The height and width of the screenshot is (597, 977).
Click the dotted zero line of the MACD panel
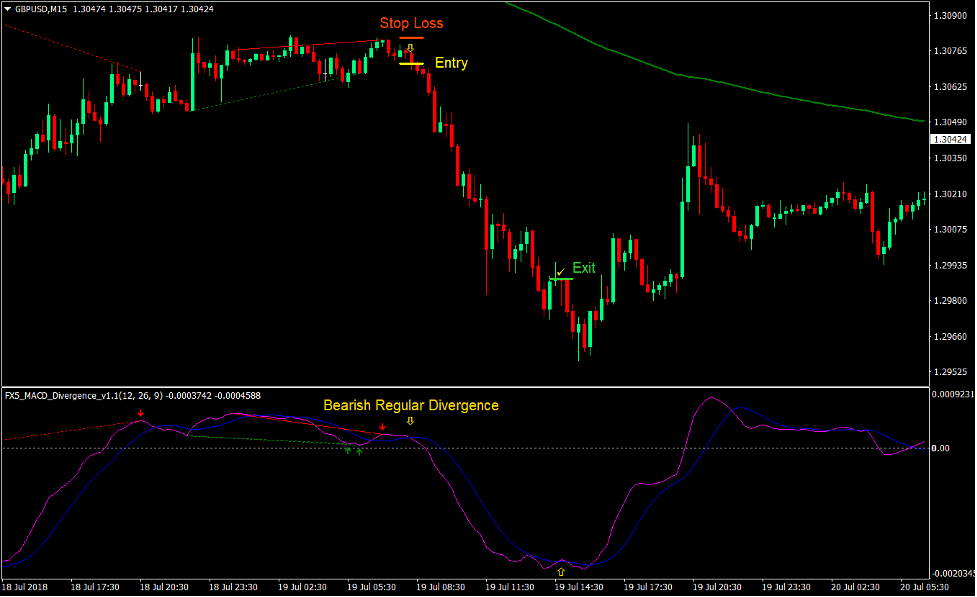[x=700, y=447]
